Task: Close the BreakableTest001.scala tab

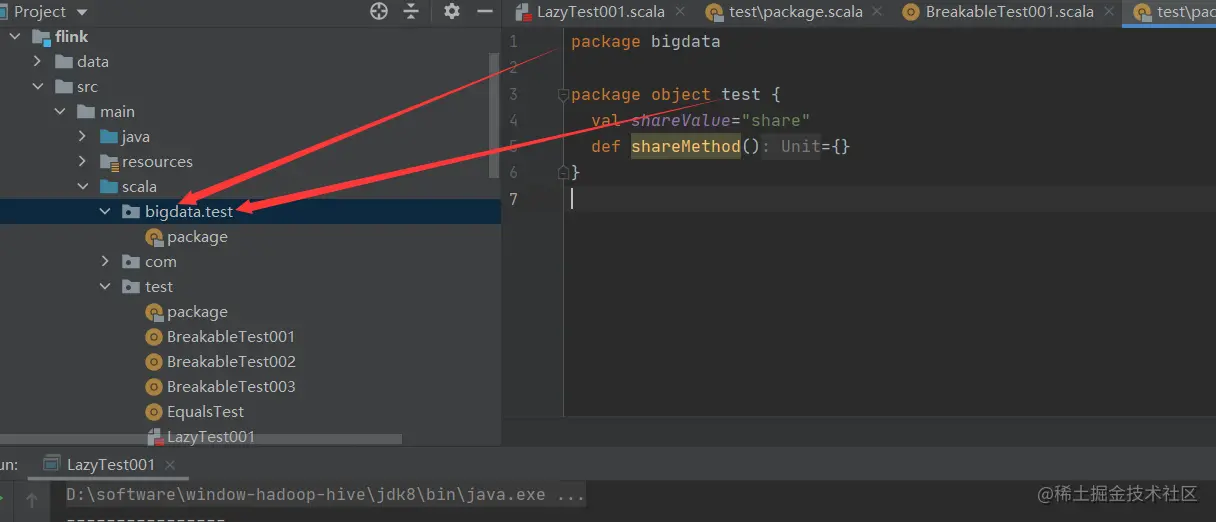Action: click(x=1108, y=12)
